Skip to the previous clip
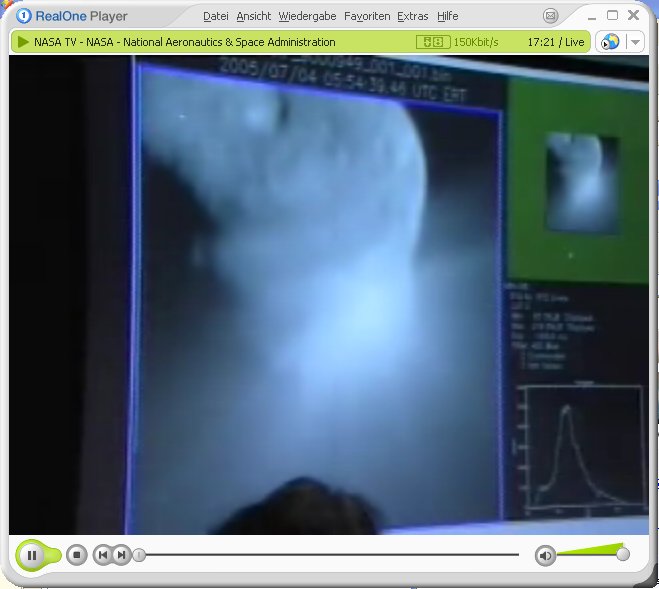This screenshot has height=589, width=659. click(102, 555)
